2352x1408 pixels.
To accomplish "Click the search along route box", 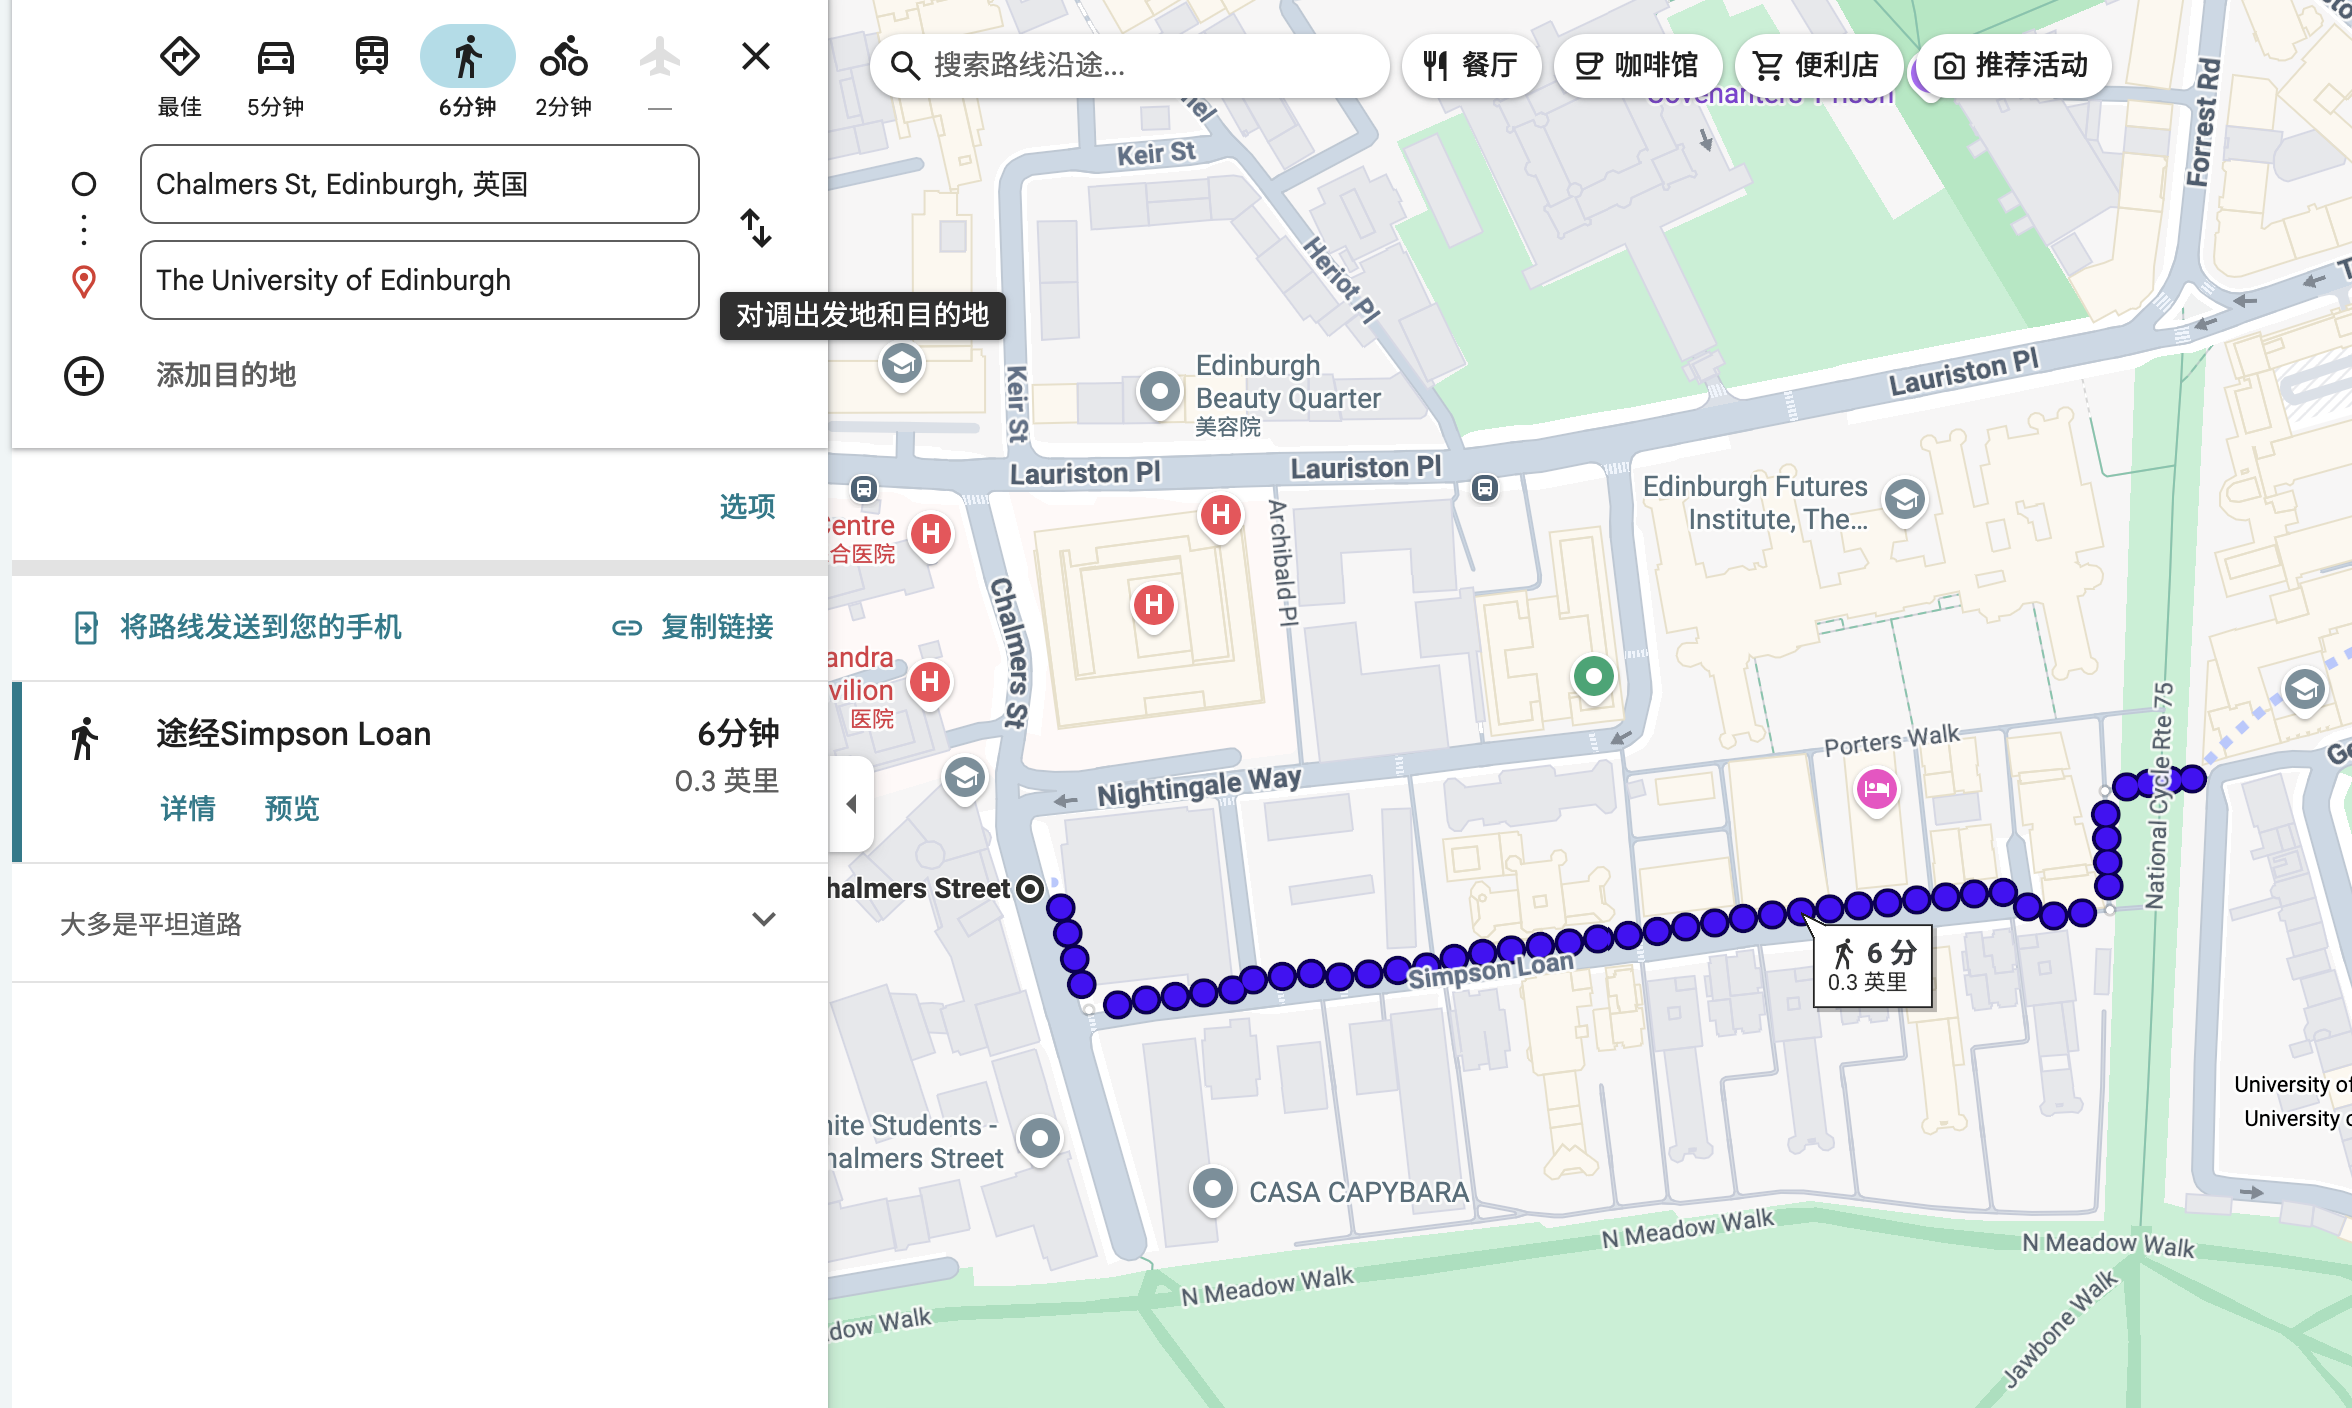I will (1130, 66).
